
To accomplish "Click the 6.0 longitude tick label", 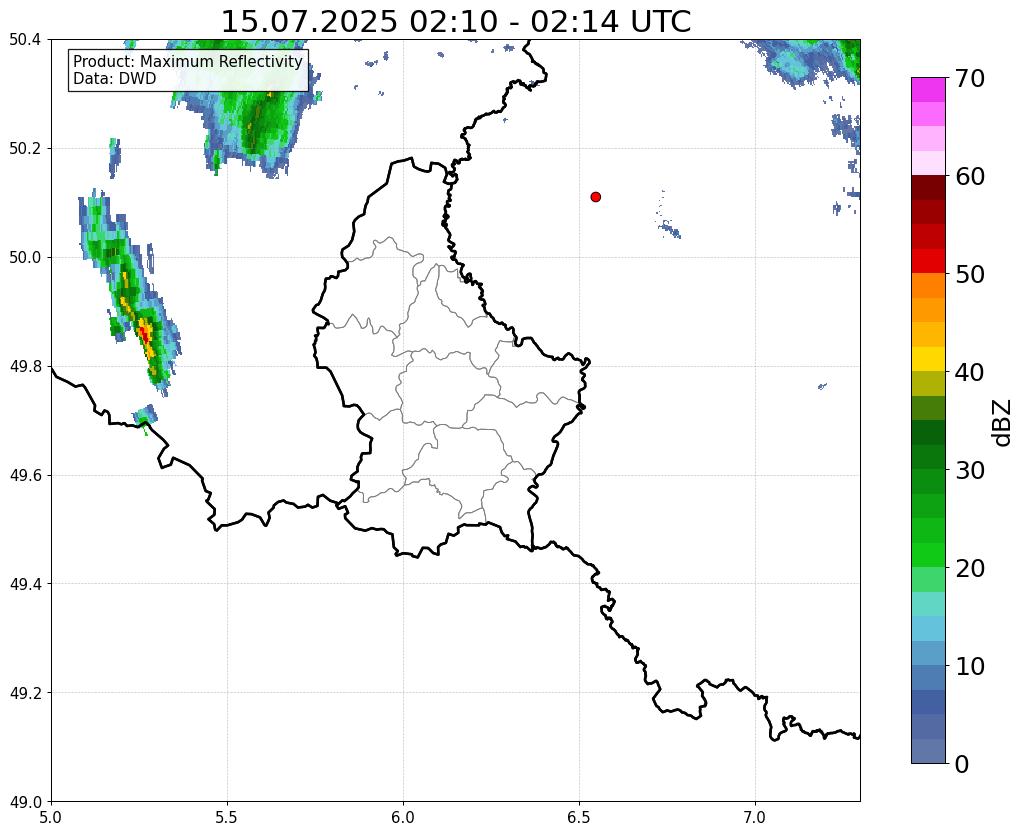I will [403, 817].
